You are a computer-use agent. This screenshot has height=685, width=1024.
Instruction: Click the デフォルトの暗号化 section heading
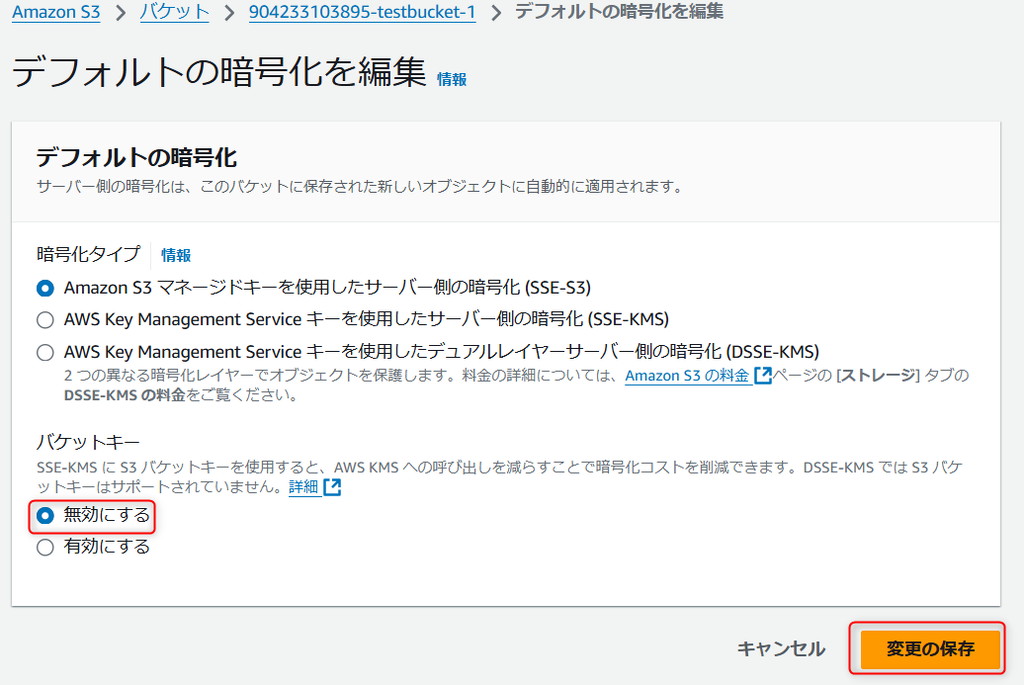tap(136, 157)
